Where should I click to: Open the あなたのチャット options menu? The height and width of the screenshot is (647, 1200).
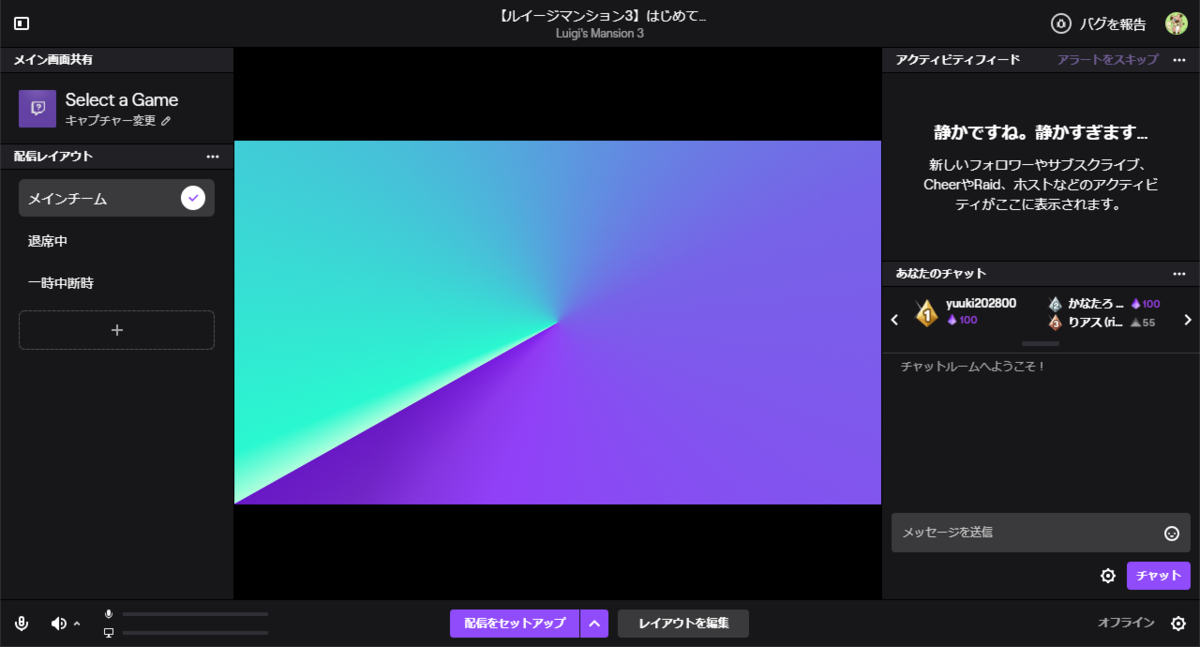1181,273
